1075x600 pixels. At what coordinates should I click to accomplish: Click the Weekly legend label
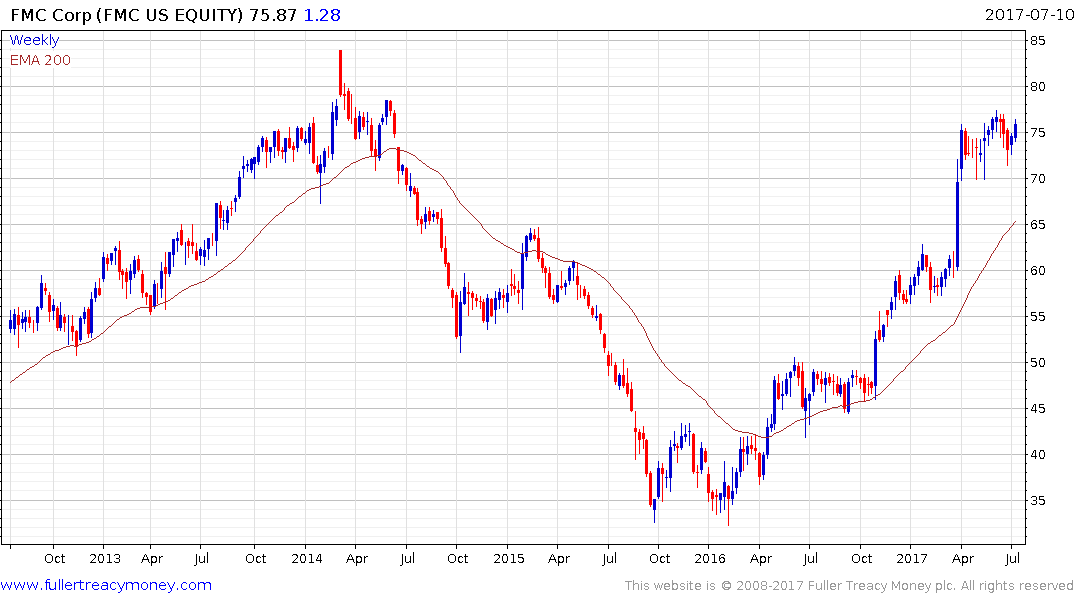click(34, 40)
